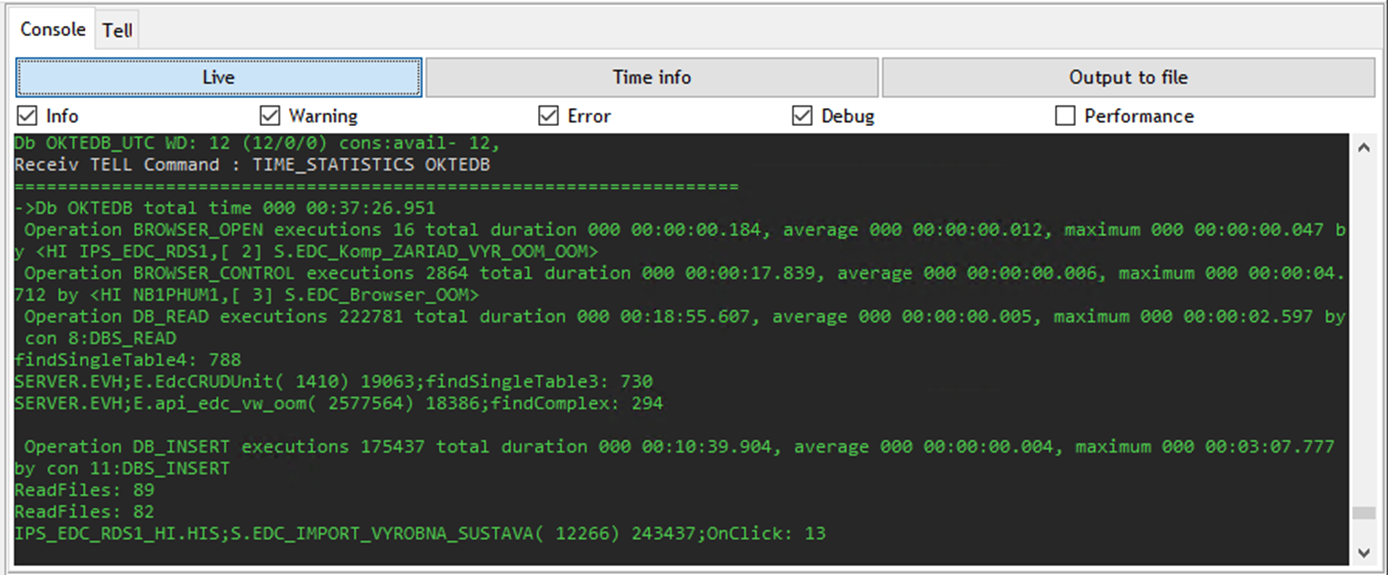Viewport: 1388px width, 575px height.
Task: Click the console scrollbar up arrow
Action: click(1362, 147)
